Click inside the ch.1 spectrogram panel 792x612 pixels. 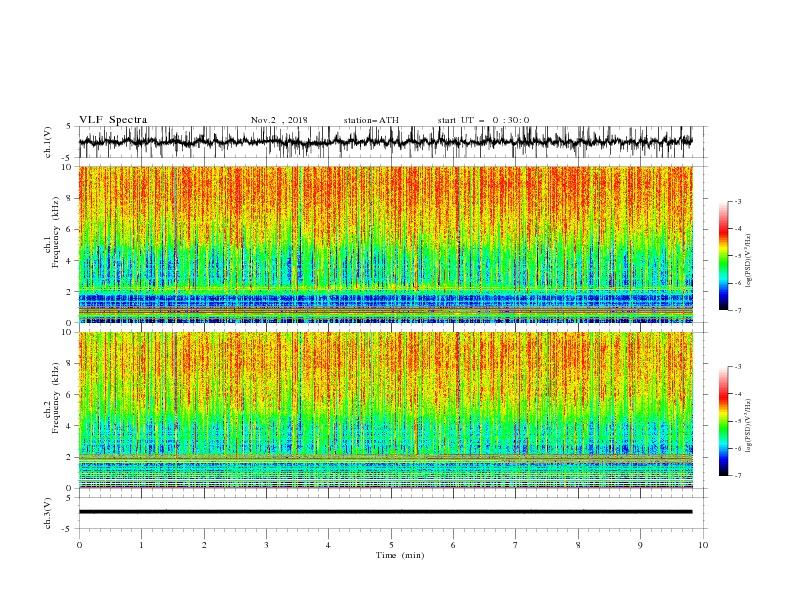tap(385, 244)
